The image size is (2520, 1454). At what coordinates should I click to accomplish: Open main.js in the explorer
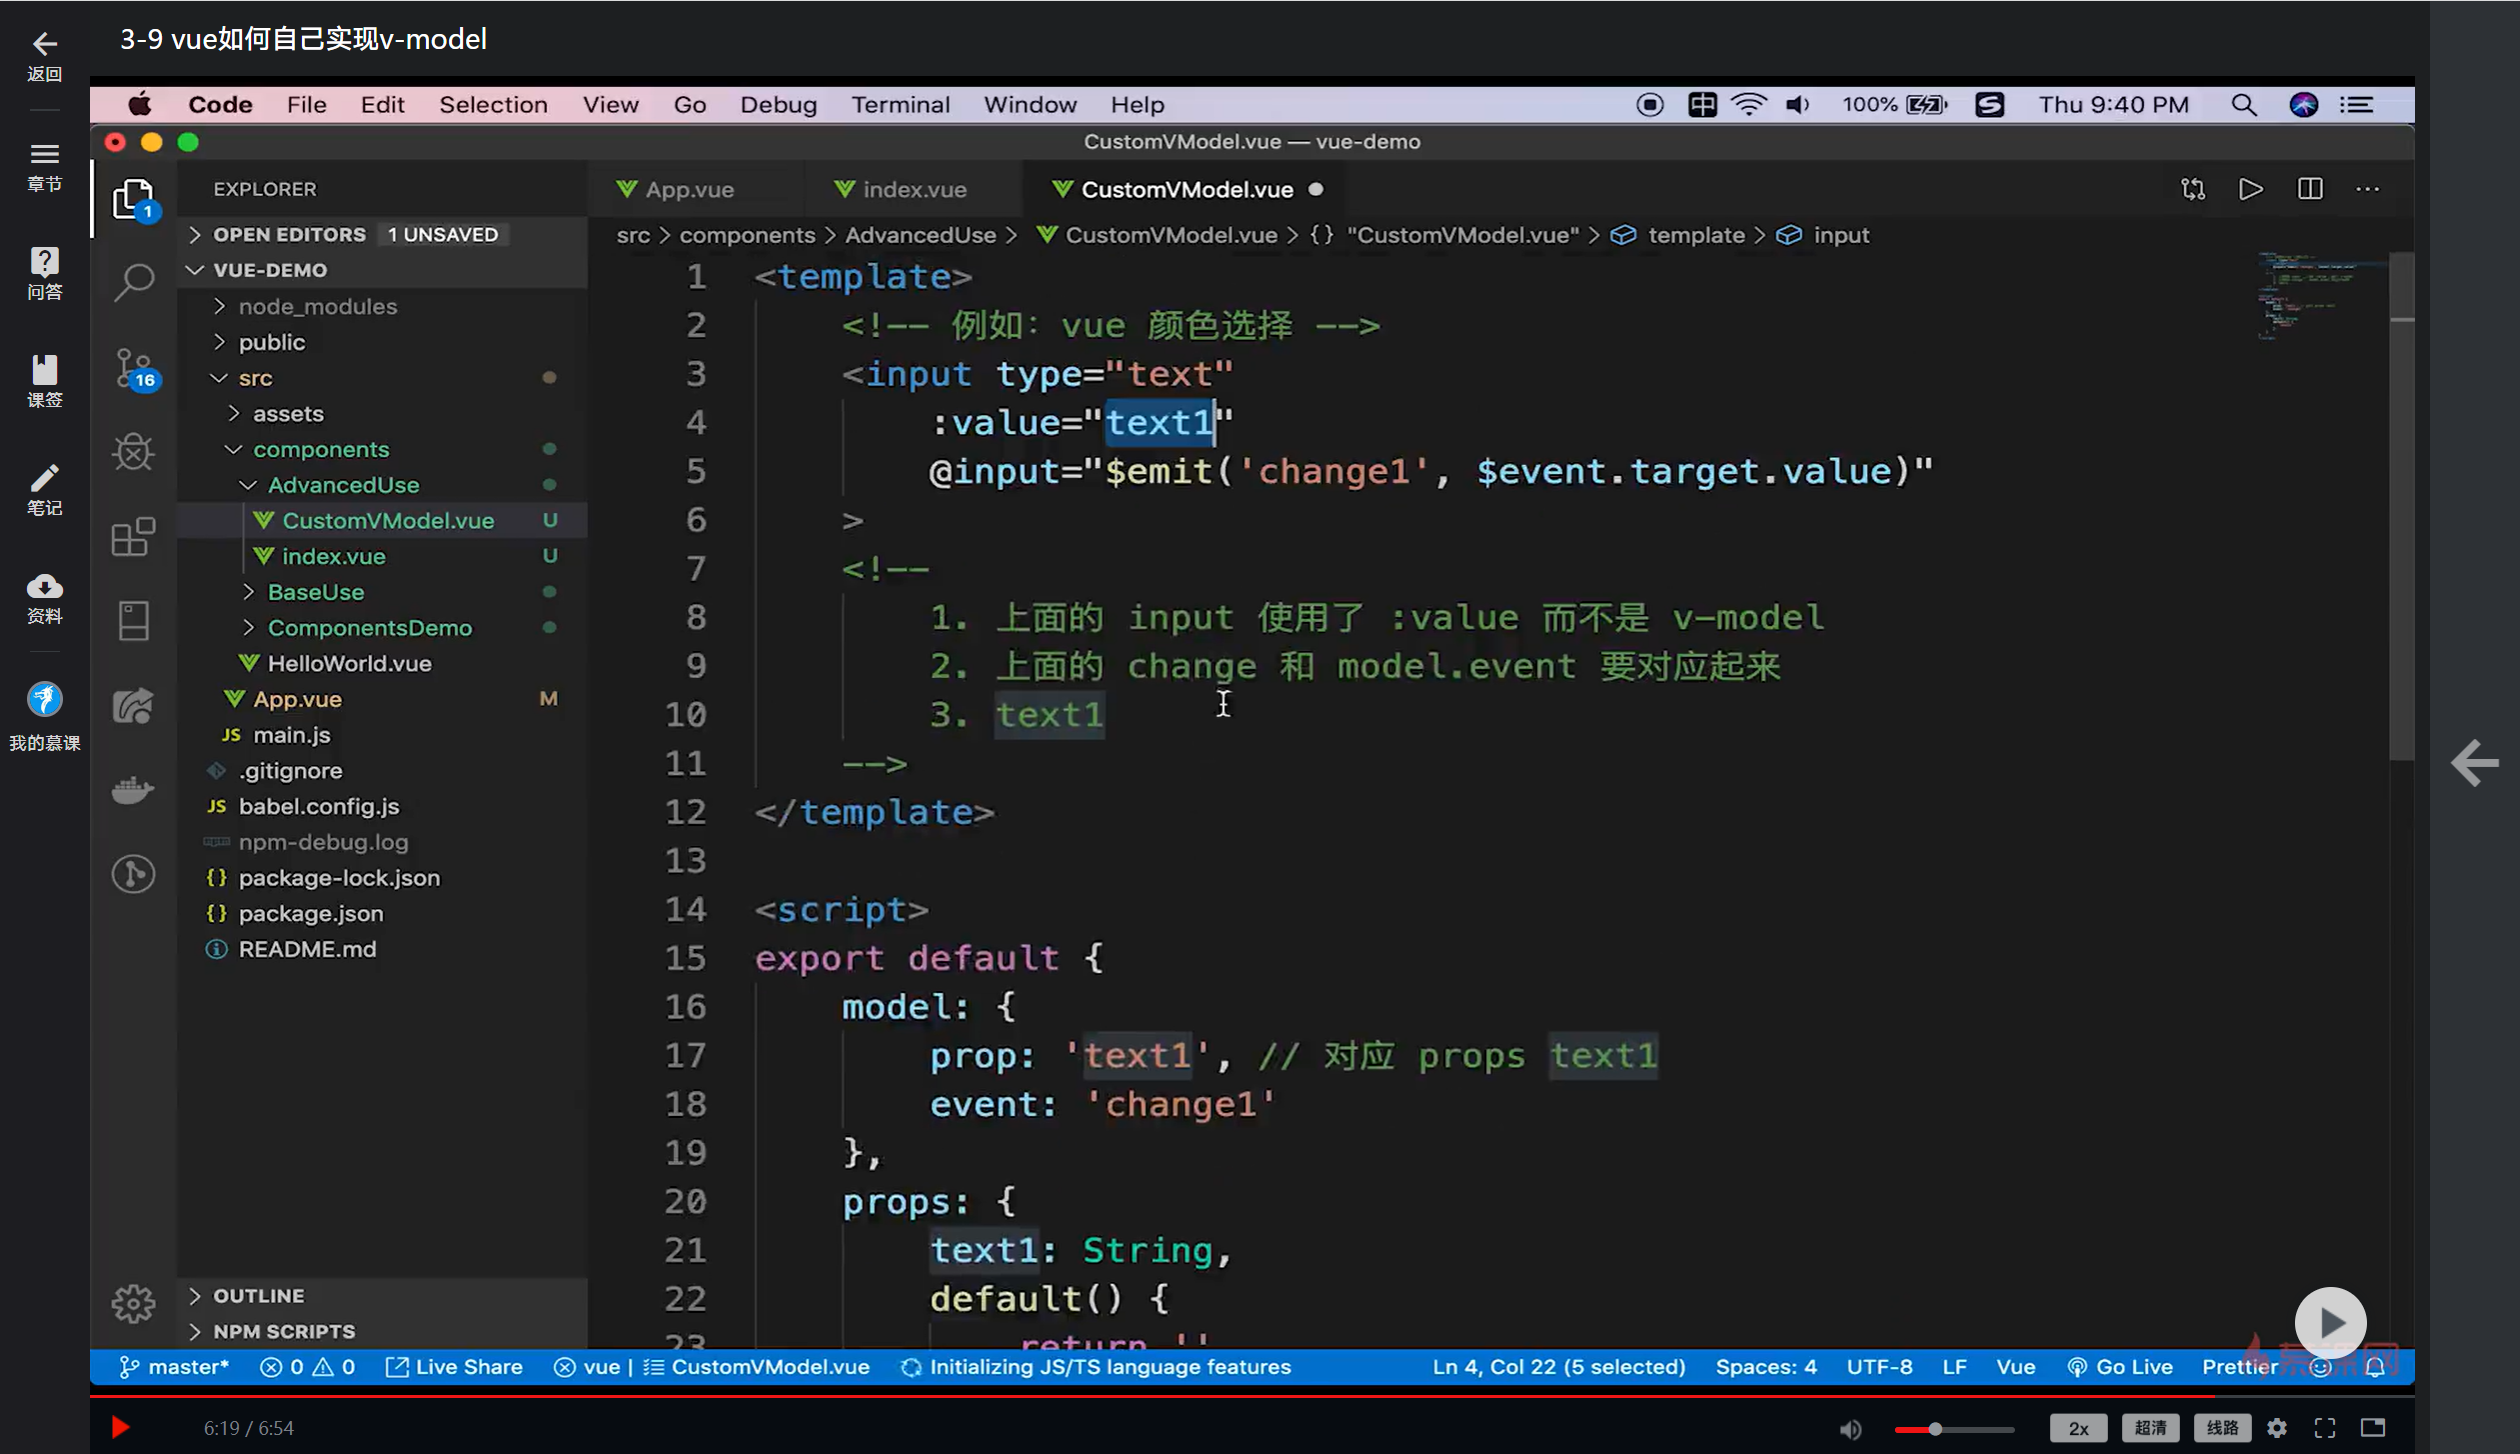point(291,735)
